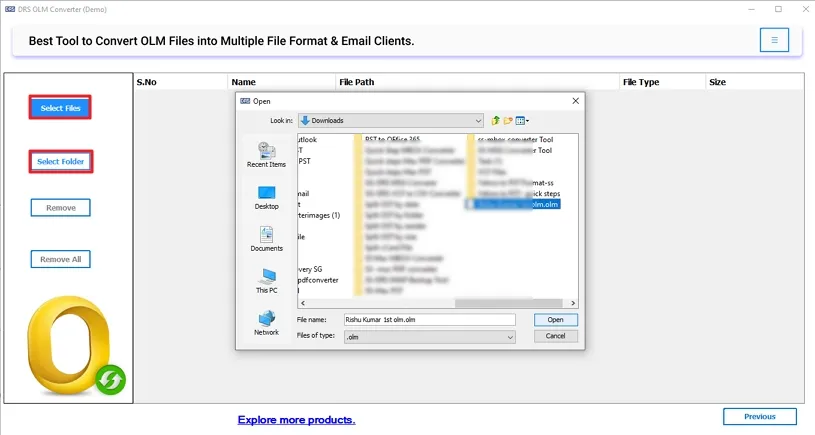This screenshot has width=815, height=435.
Task: Click the Select Files button
Action: coord(60,108)
